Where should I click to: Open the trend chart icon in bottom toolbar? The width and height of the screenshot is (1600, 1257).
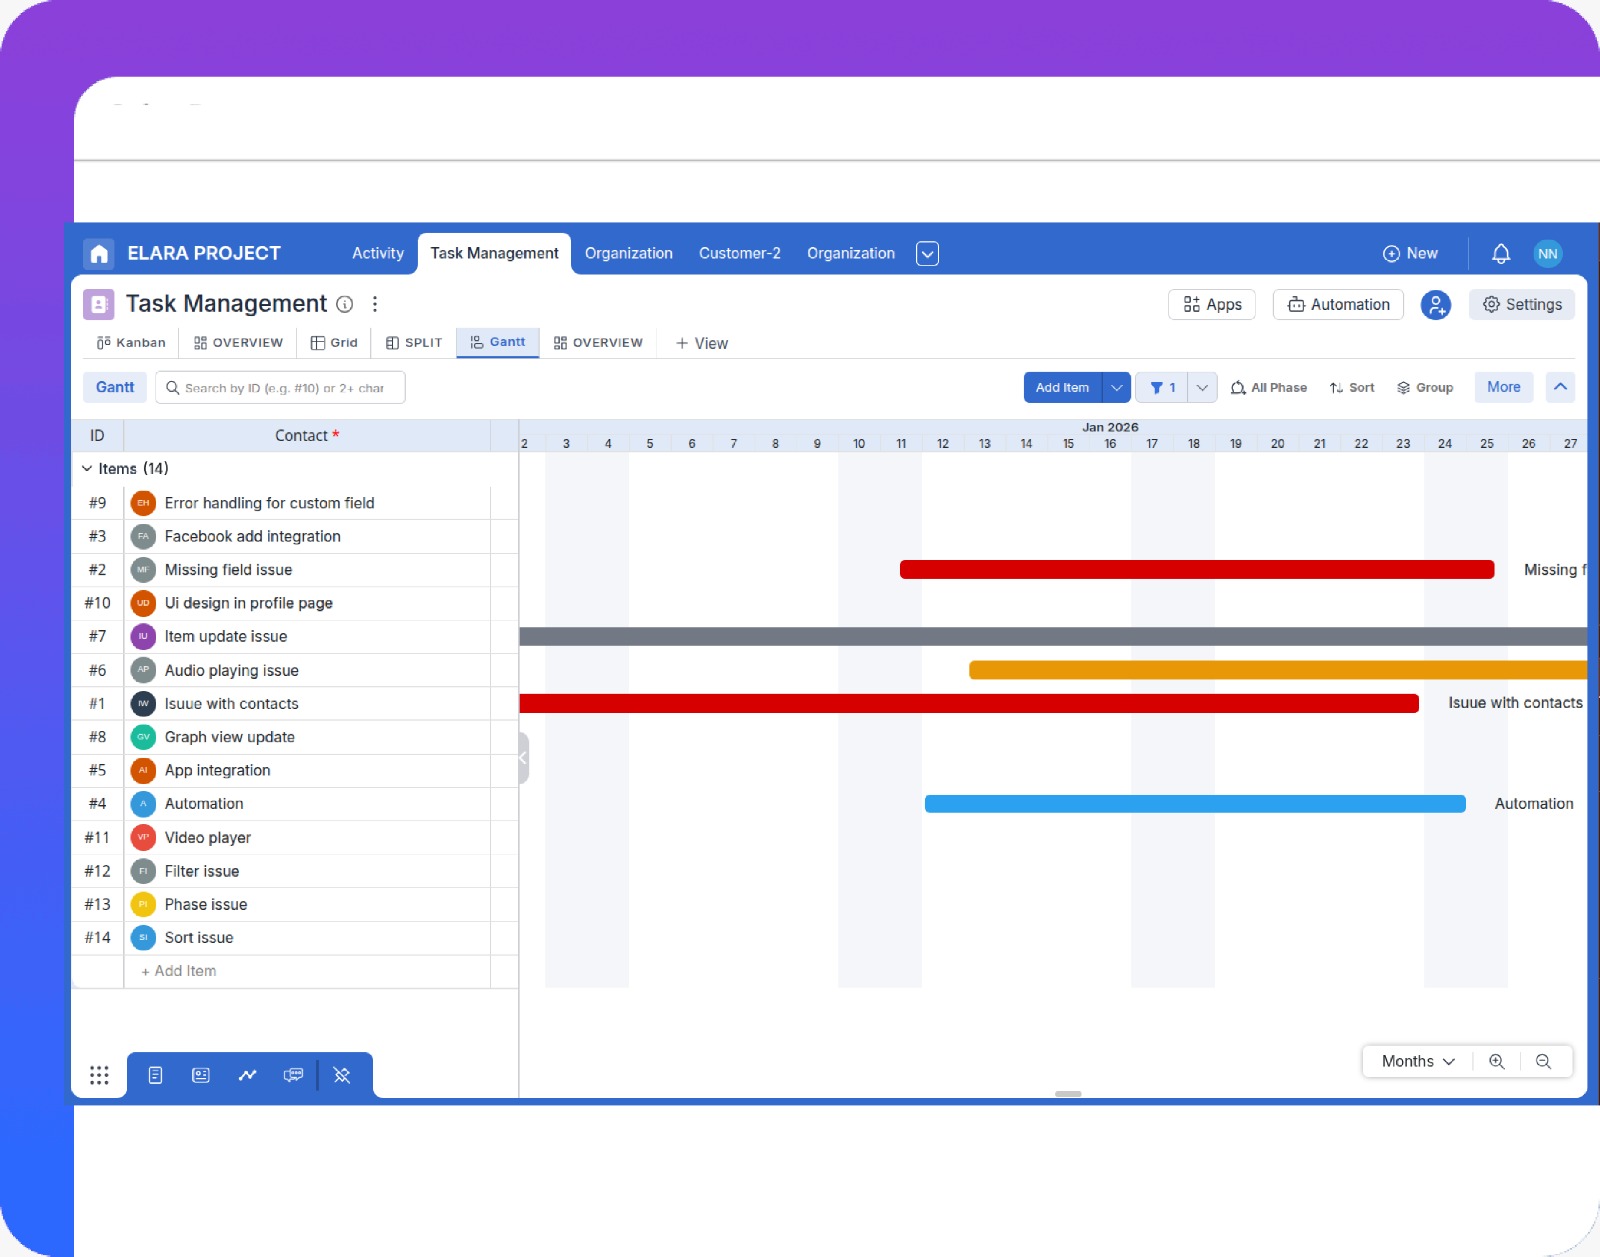tap(247, 1075)
